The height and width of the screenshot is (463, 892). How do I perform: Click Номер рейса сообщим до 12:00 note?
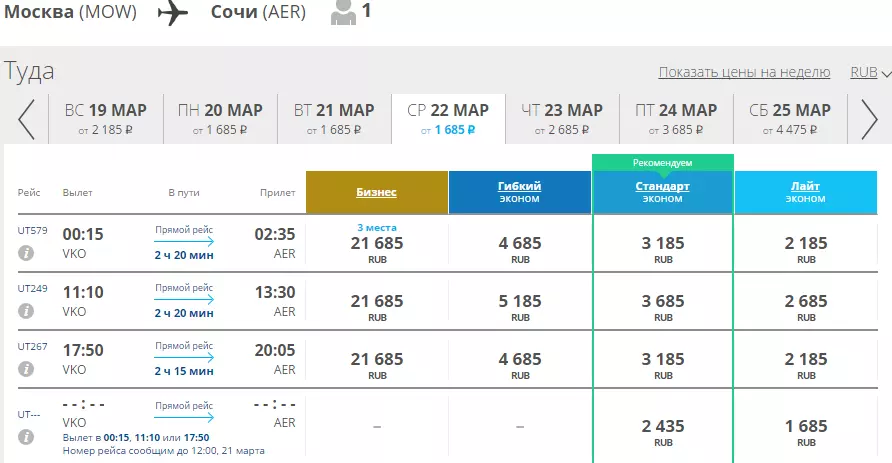163,450
